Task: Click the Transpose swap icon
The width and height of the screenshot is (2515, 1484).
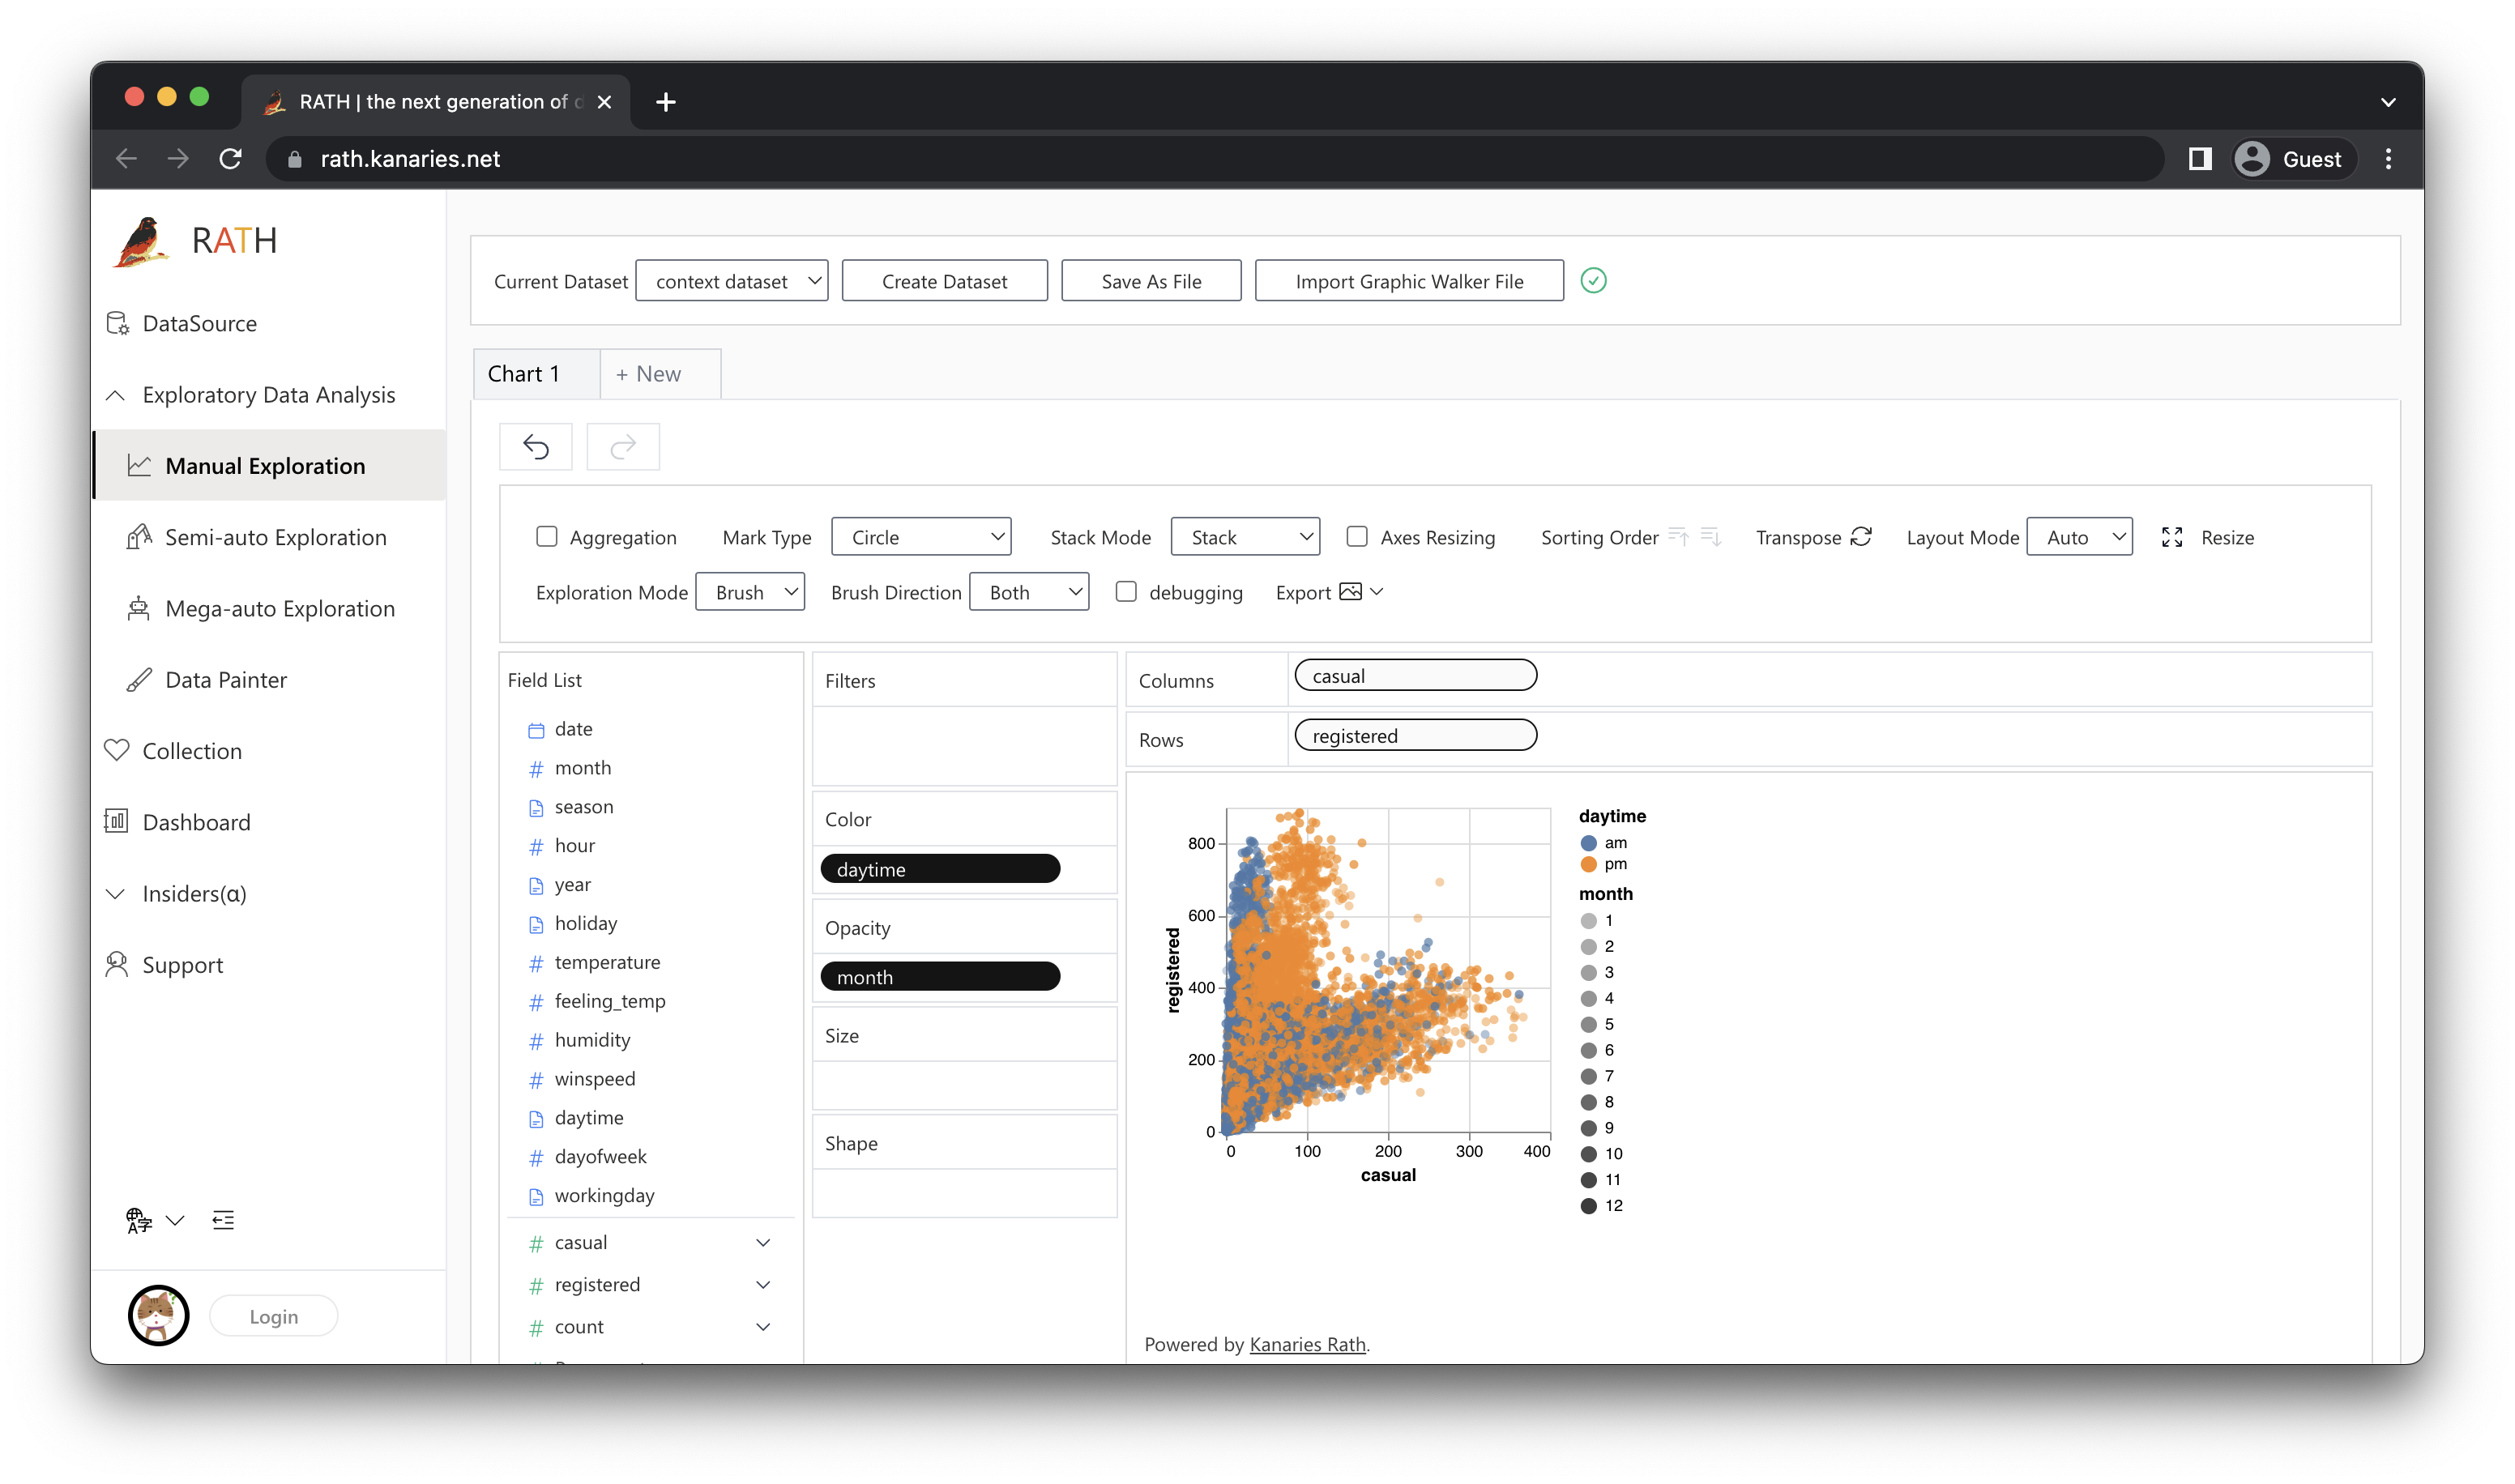Action: pyautogui.click(x=1861, y=537)
